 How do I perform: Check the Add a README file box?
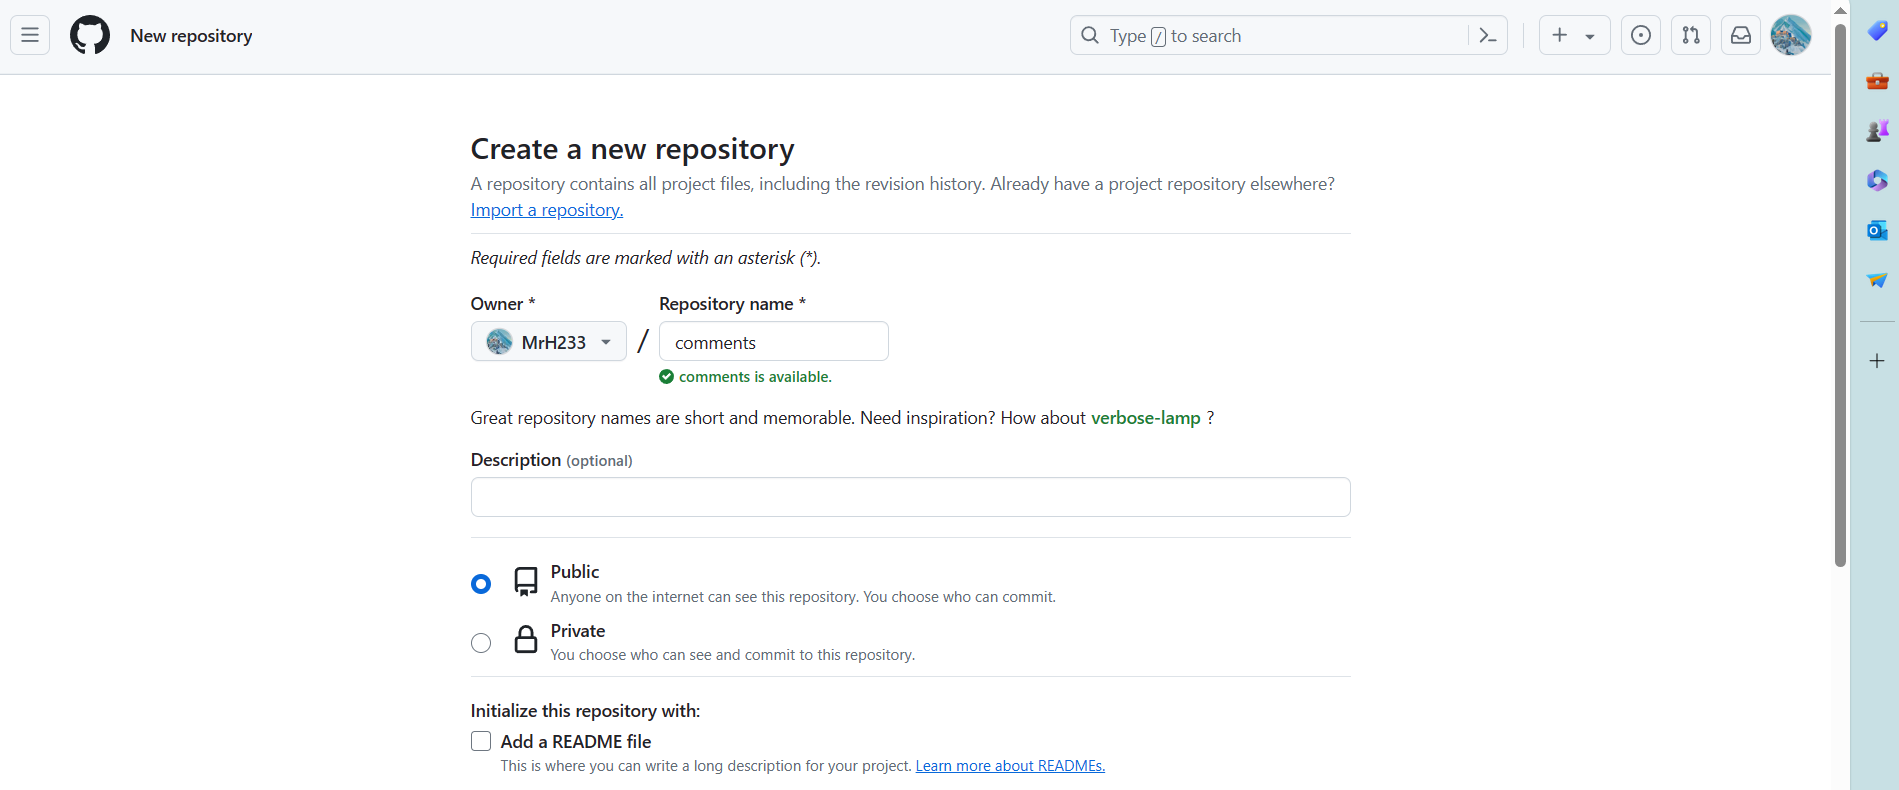point(481,741)
